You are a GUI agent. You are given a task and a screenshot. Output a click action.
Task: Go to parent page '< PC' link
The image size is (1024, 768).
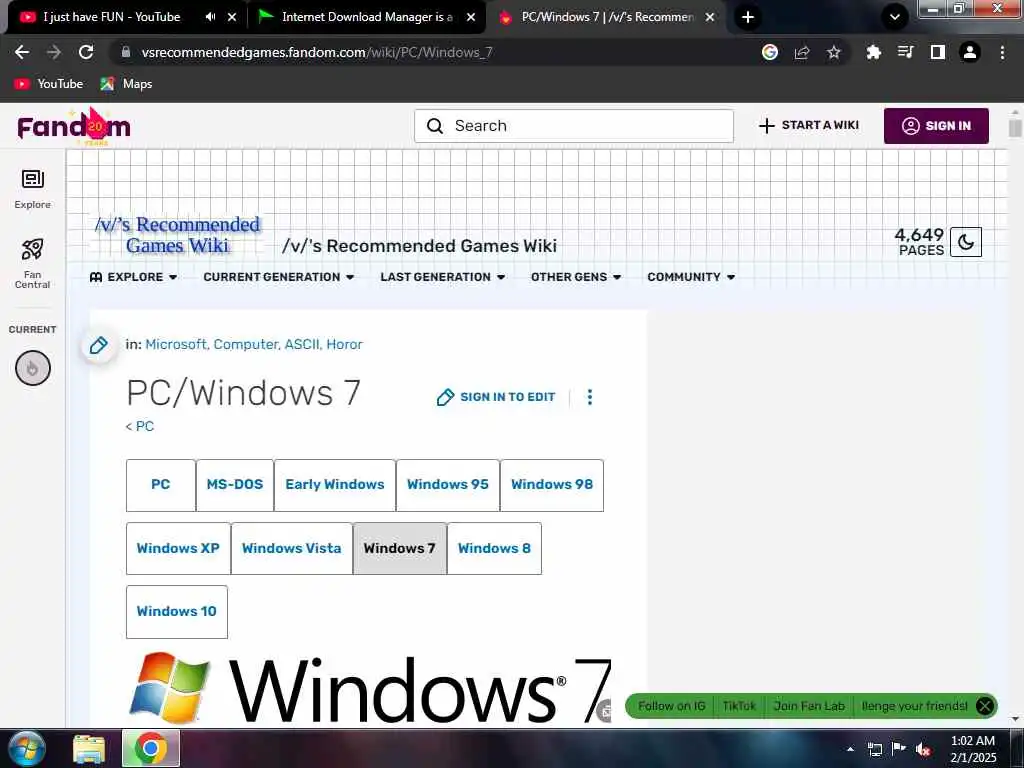click(140, 426)
